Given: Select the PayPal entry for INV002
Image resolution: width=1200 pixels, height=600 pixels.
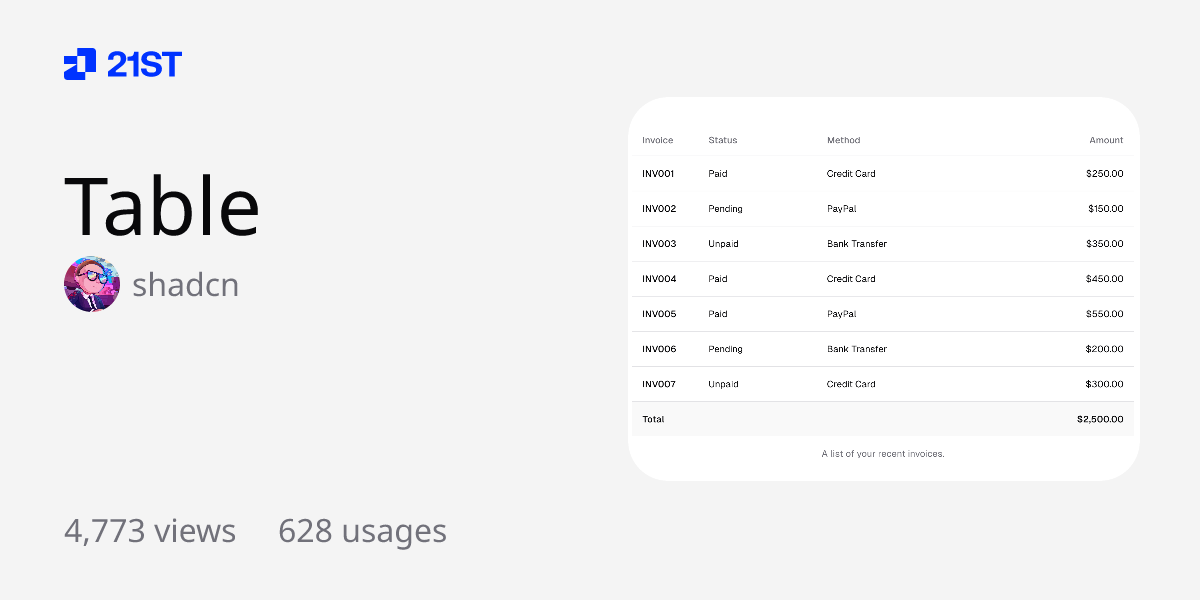Looking at the screenshot, I should pyautogui.click(x=841, y=208).
